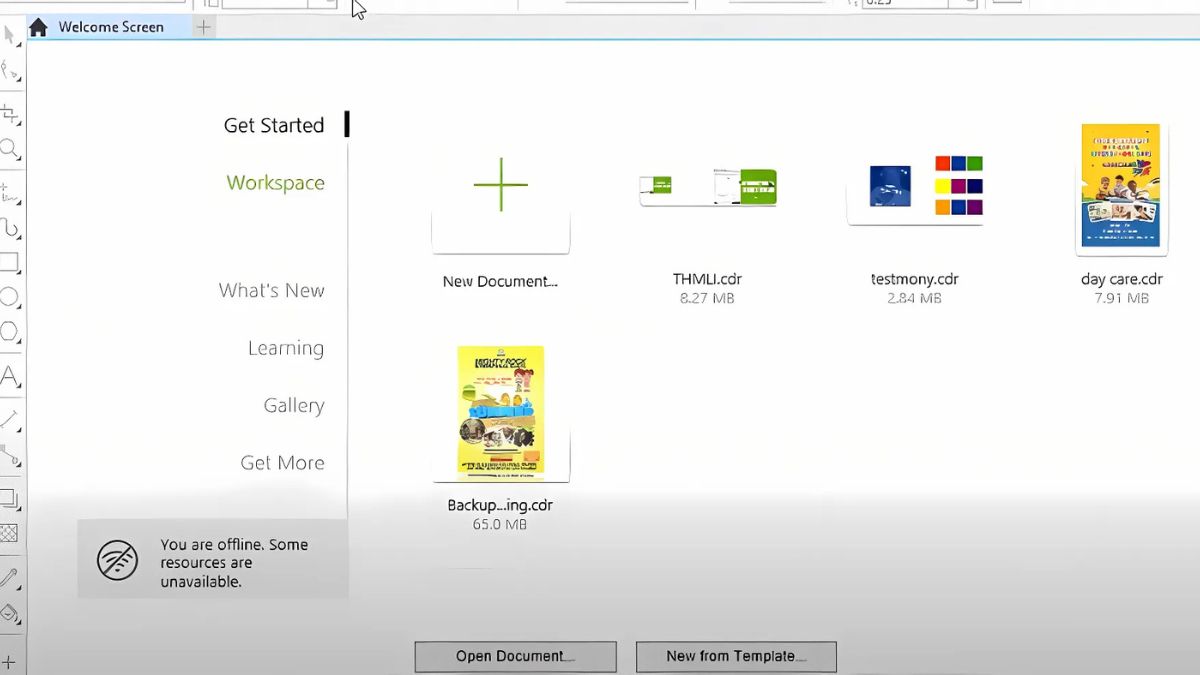The width and height of the screenshot is (1200, 675).
Task: Select the Rectangle tool
Action: (x=10, y=263)
